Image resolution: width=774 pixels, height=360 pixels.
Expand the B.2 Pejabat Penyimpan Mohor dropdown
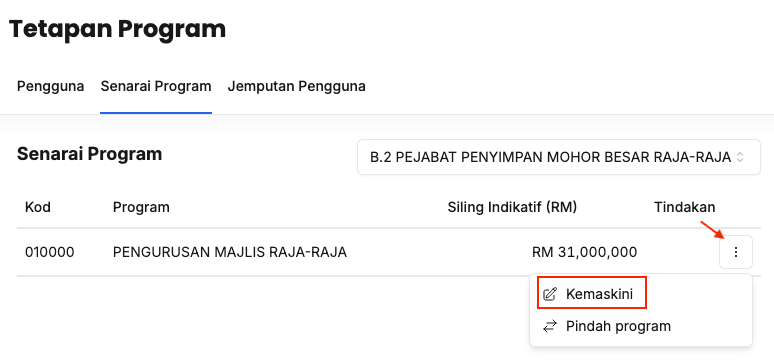558,157
